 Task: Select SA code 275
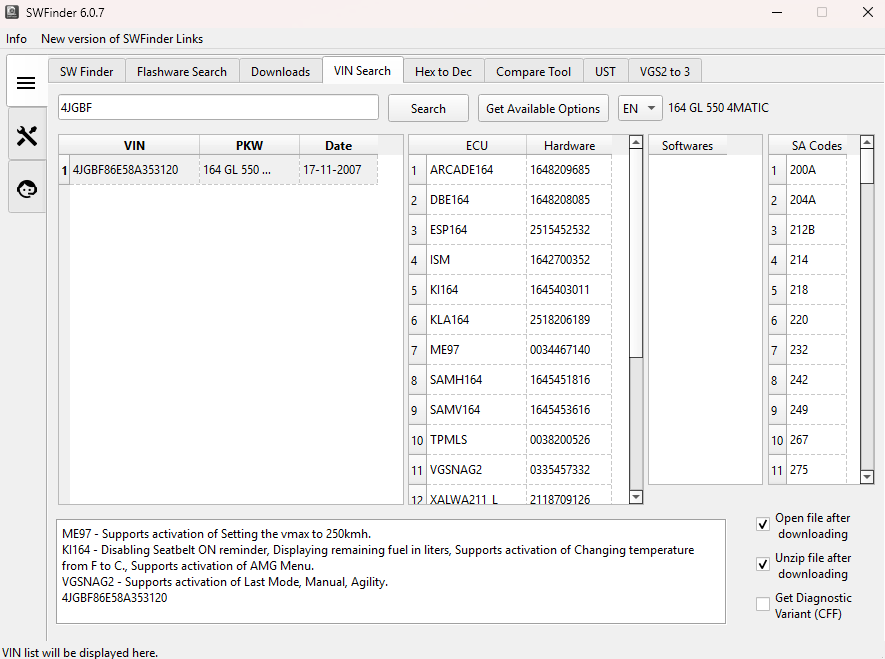click(817, 469)
